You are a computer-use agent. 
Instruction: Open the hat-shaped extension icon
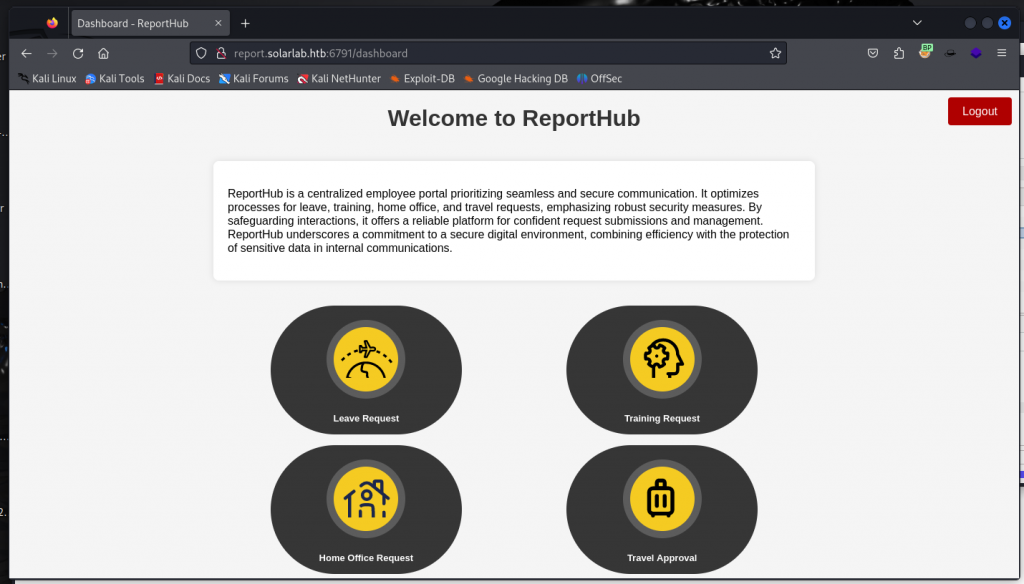[950, 54]
